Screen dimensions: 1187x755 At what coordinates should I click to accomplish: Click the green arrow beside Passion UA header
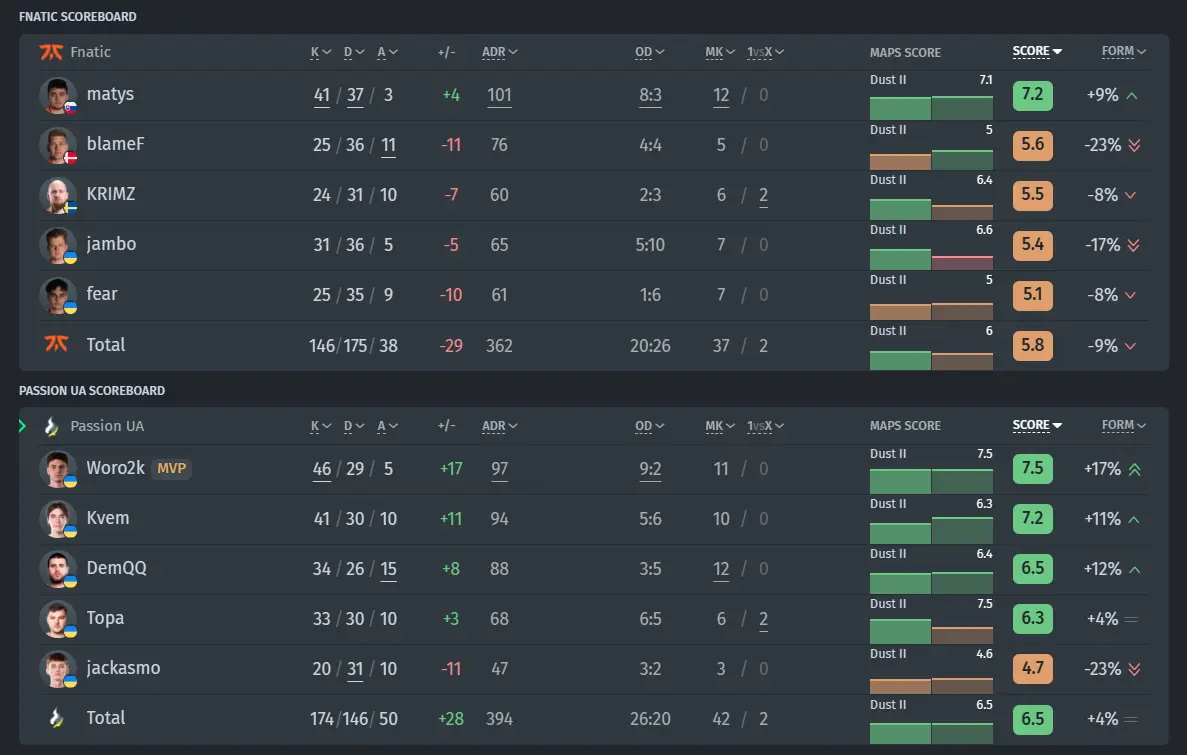pyautogui.click(x=22, y=426)
